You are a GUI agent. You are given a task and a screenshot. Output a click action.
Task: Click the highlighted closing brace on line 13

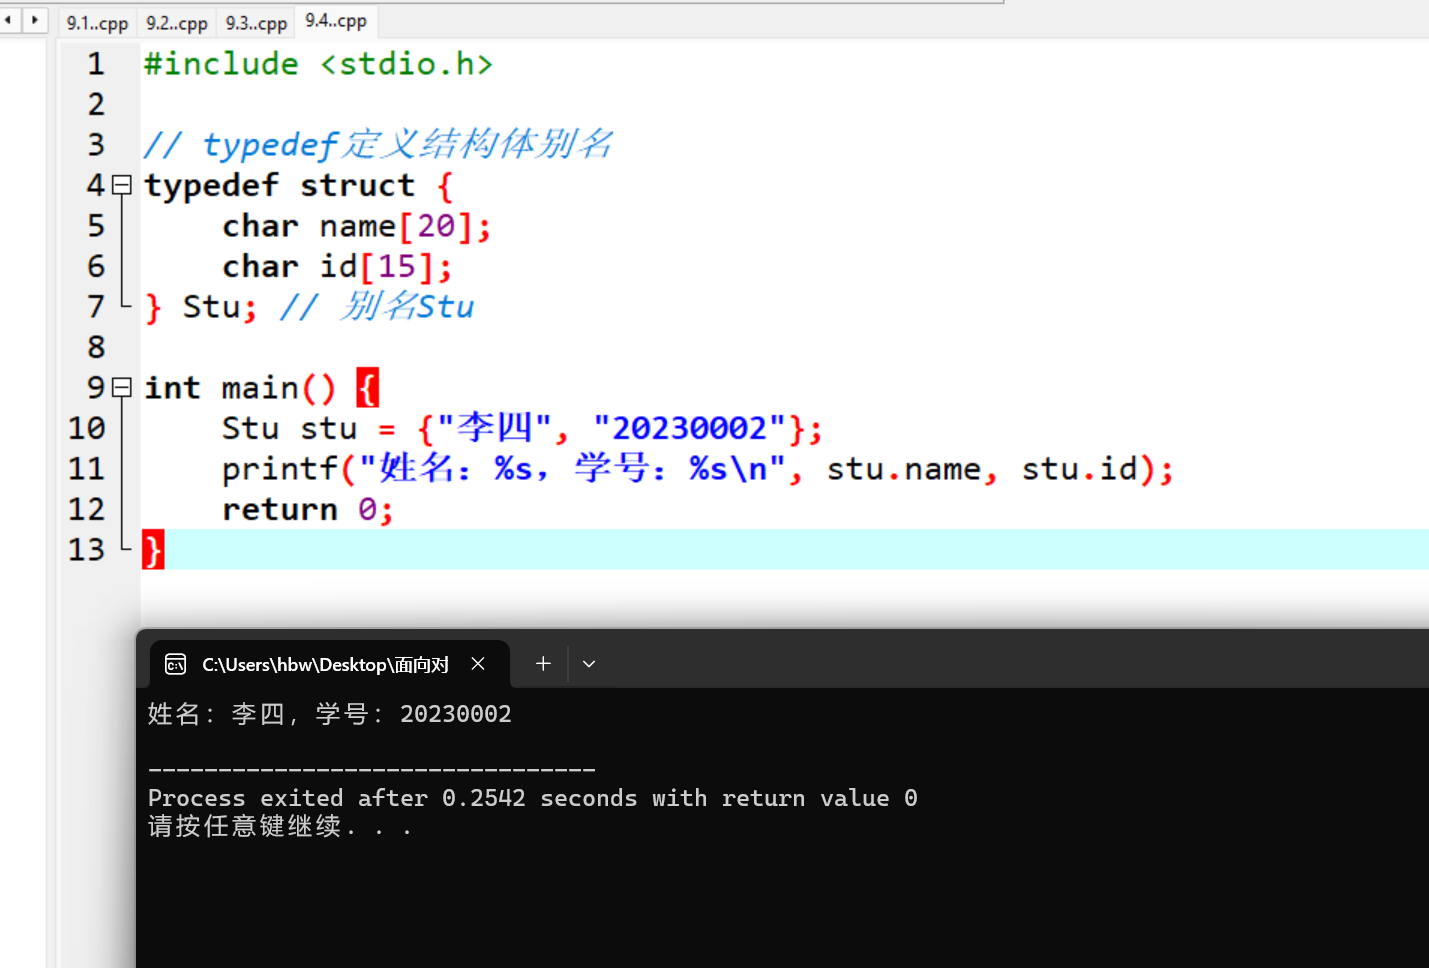click(152, 549)
